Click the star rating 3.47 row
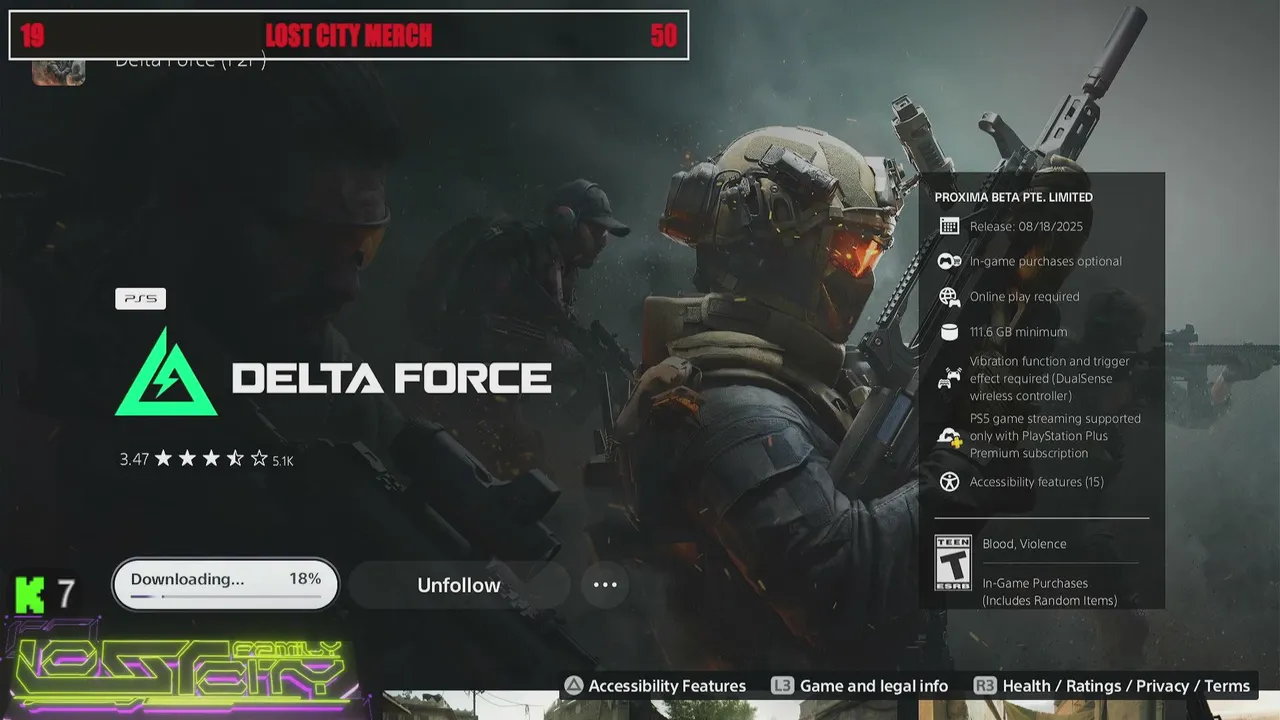1280x720 pixels. tap(206, 459)
